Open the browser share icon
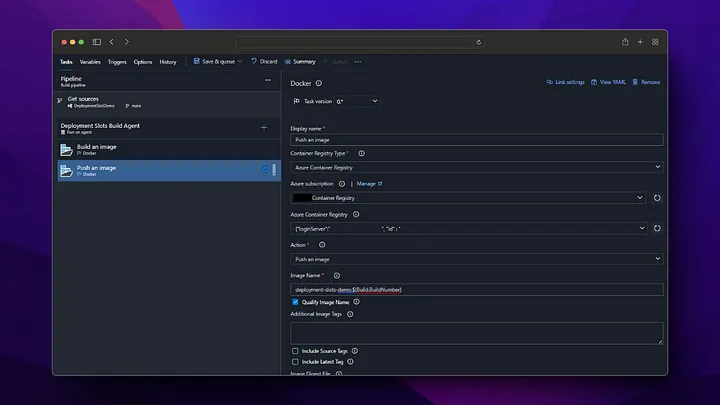The height and width of the screenshot is (405, 720). [x=625, y=42]
